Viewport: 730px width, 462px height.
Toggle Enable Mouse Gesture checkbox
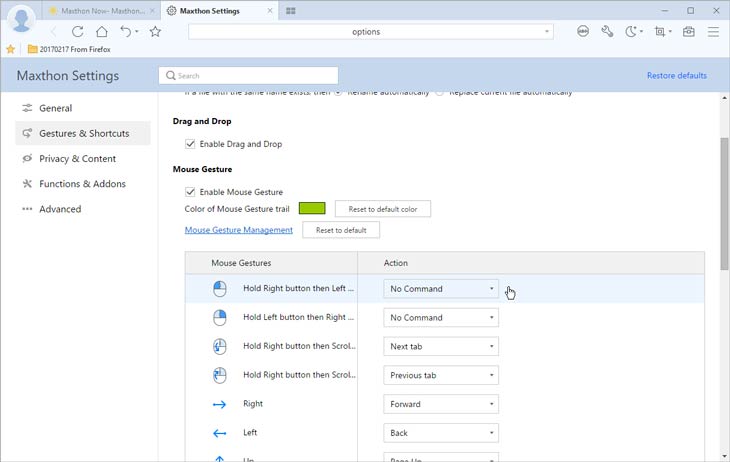pos(190,192)
